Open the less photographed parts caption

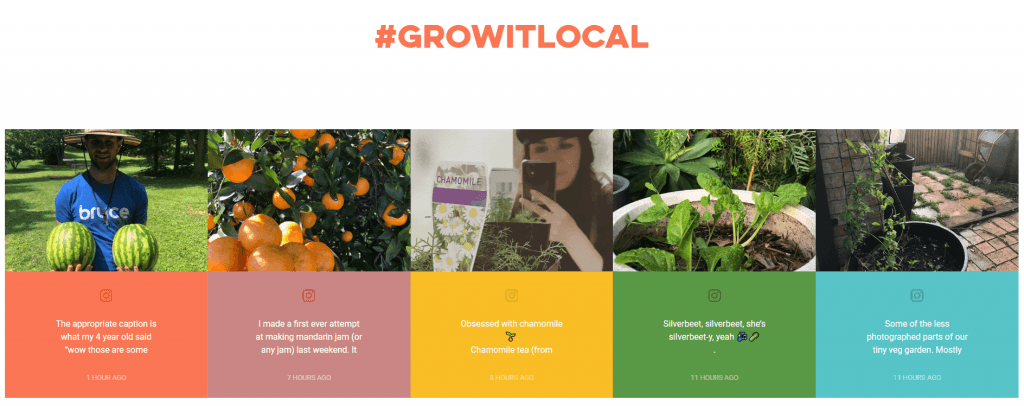pos(917,337)
